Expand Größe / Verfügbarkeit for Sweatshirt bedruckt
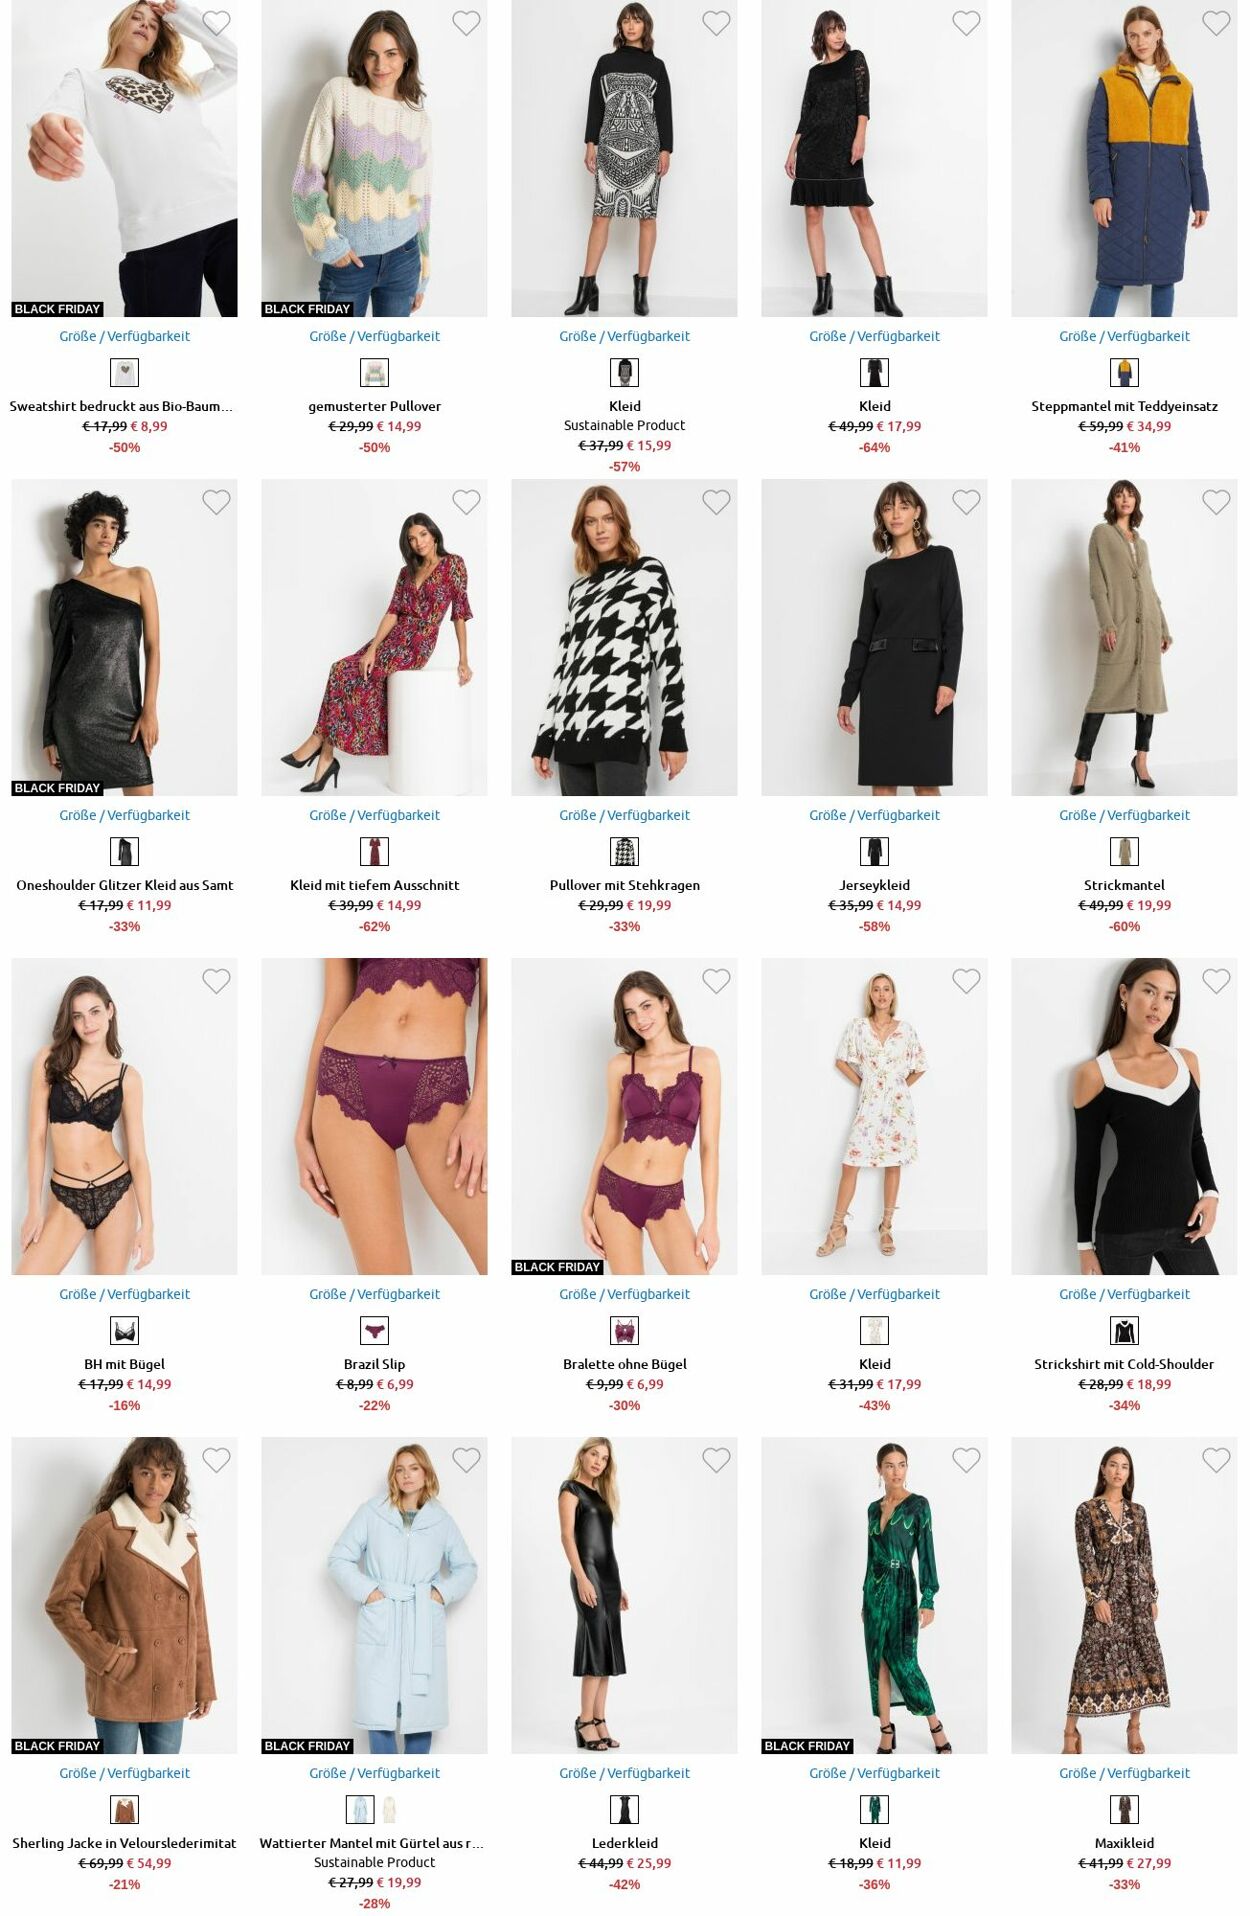Screen dimensions: 1250x1916 124,336
